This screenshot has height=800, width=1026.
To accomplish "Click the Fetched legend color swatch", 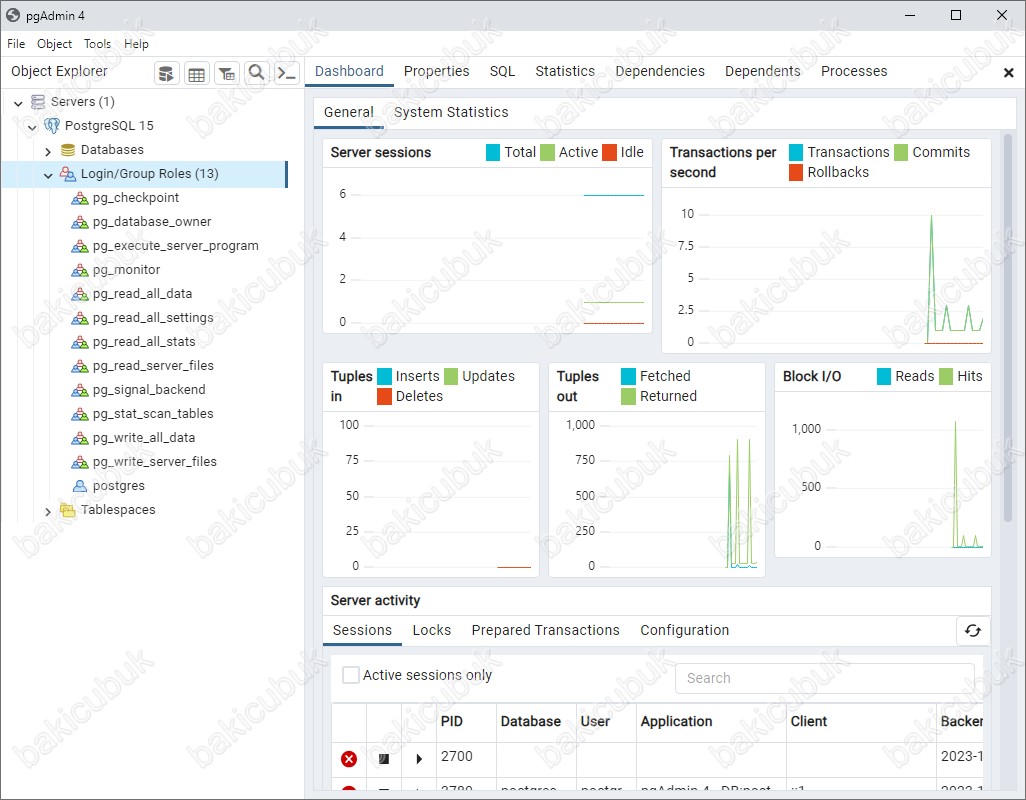I will point(628,376).
